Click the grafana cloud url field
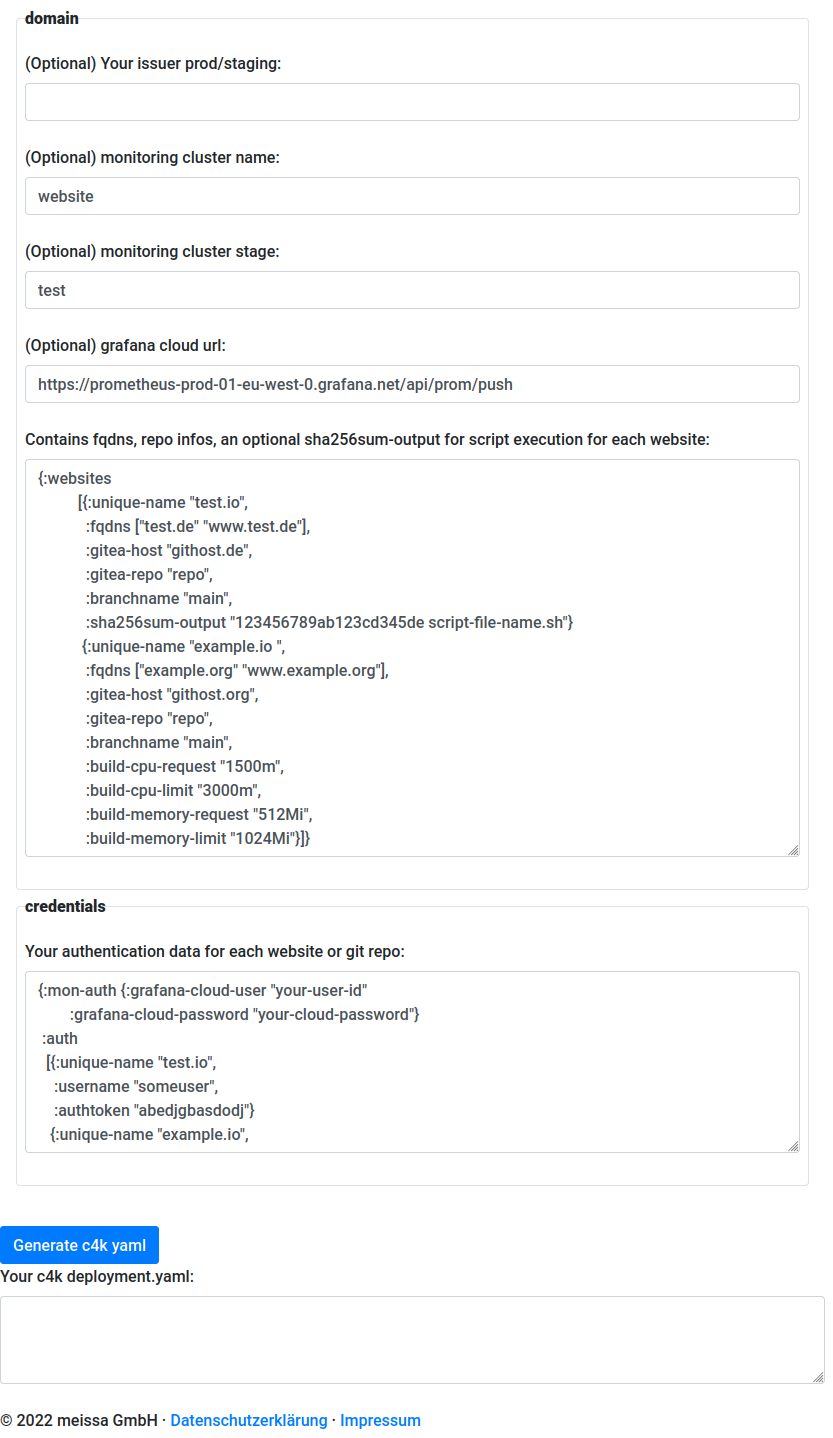The width and height of the screenshot is (833, 1438). pyautogui.click(x=412, y=384)
